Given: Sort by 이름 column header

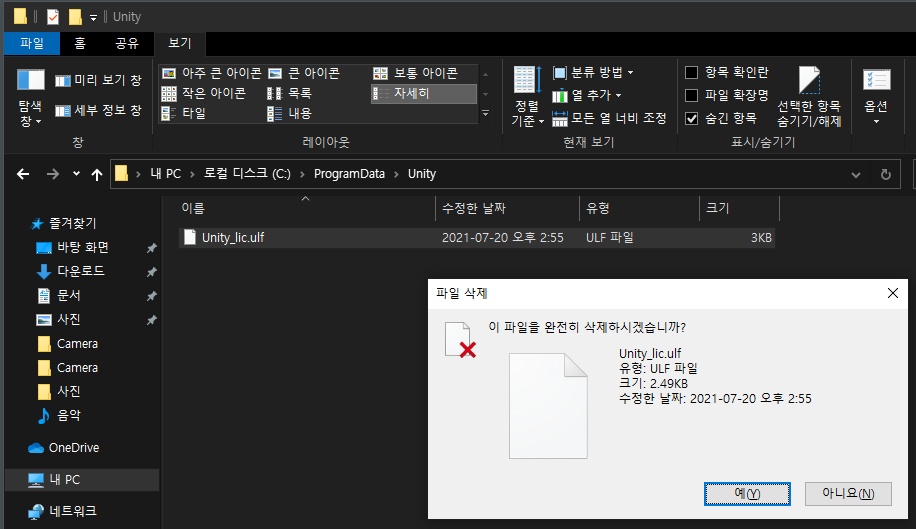Looking at the screenshot, I should coord(307,208).
